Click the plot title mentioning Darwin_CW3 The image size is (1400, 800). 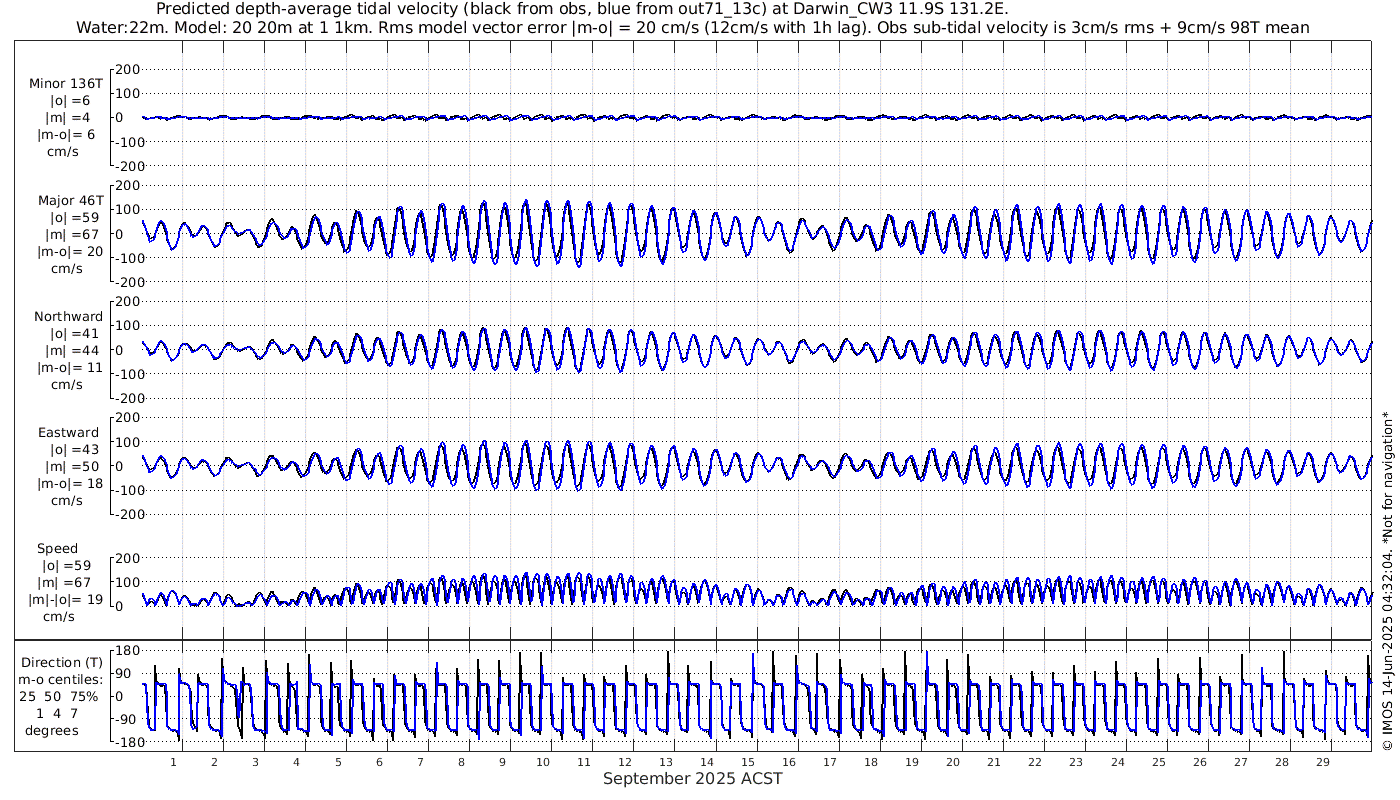pyautogui.click(x=583, y=9)
